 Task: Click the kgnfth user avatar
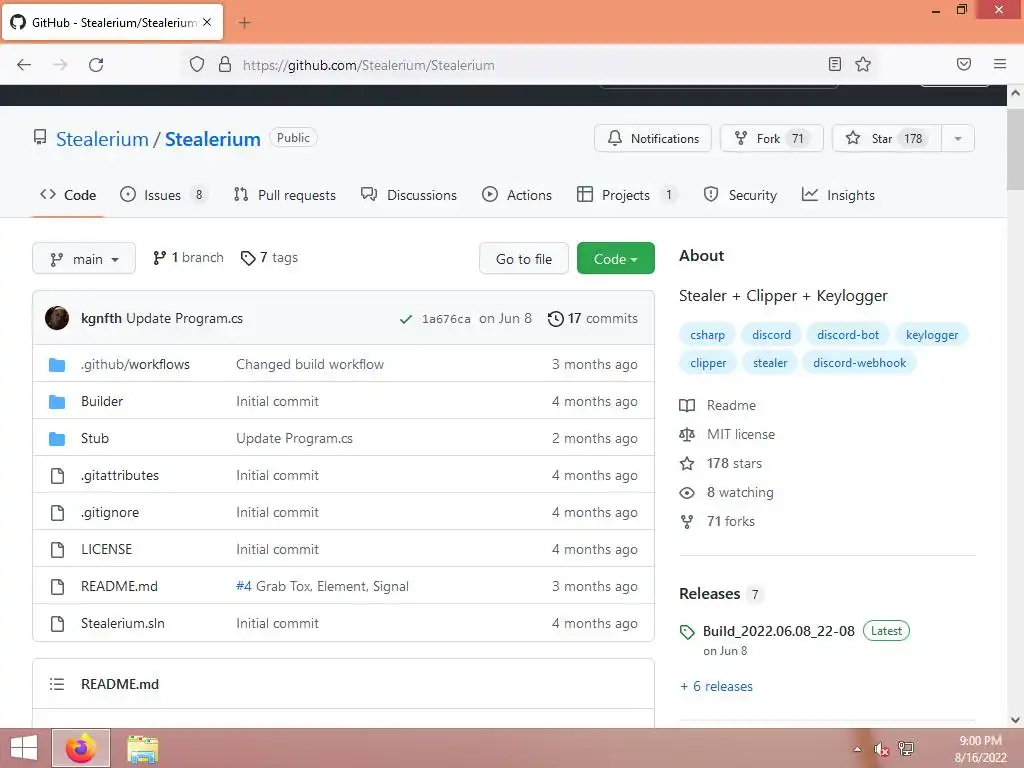[x=57, y=318]
